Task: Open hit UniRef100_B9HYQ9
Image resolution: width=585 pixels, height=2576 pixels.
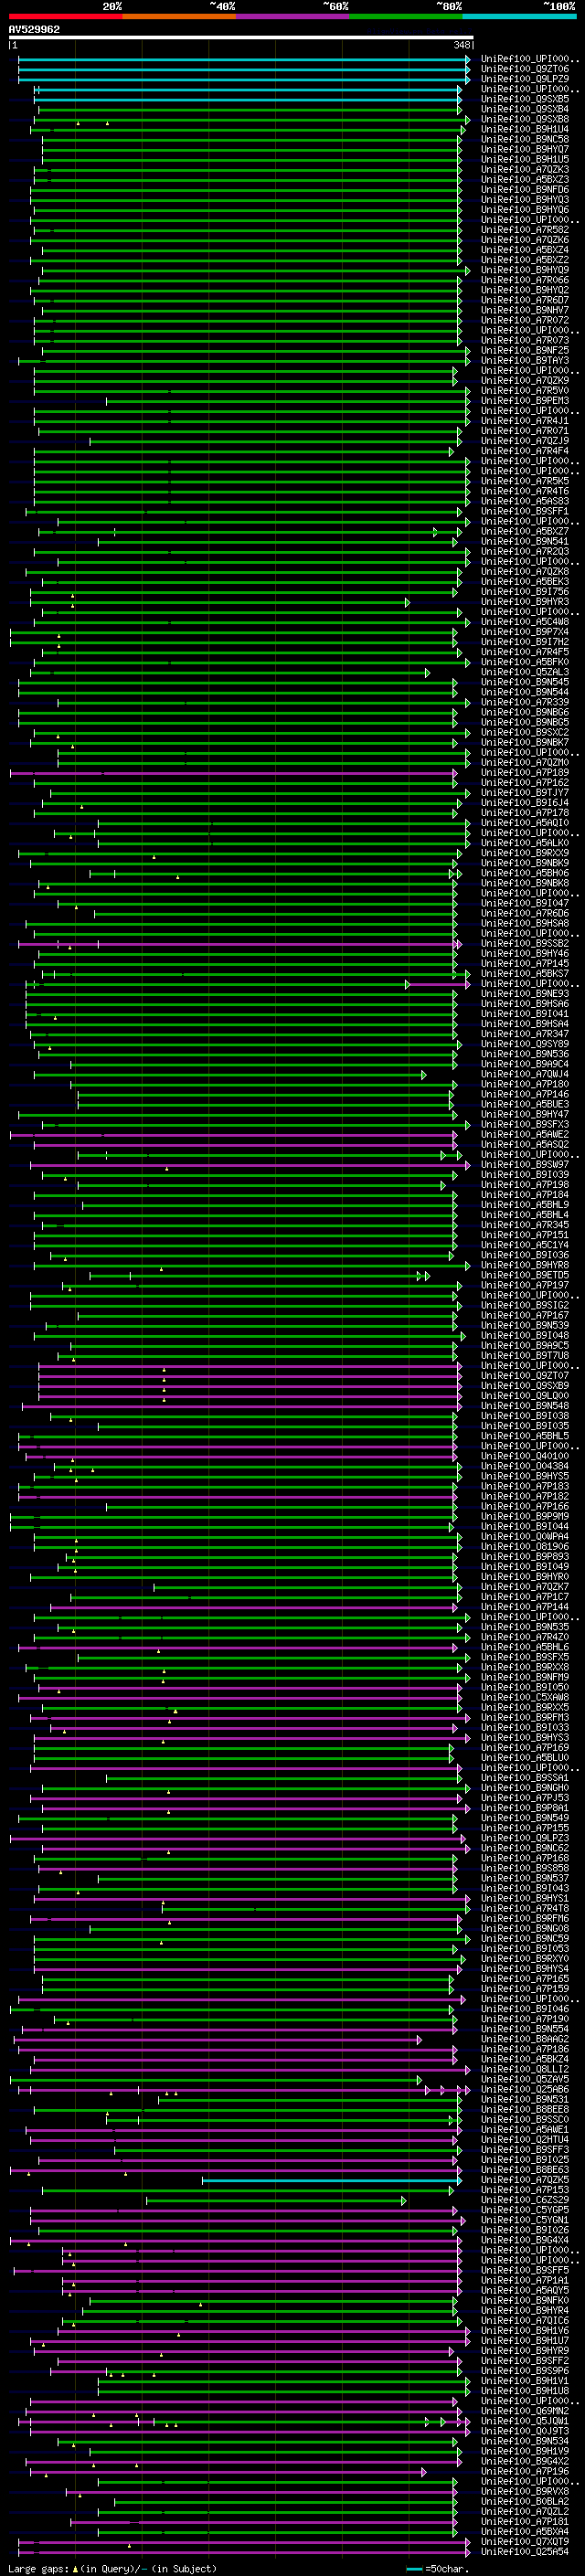Action: point(525,270)
